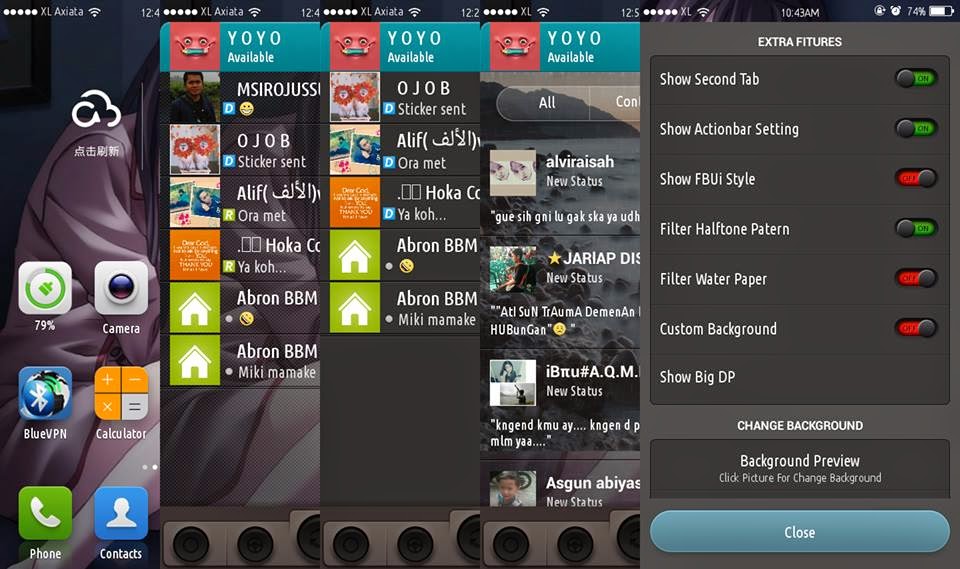Turn off Show Actionbar Setting switch
This screenshot has width=960, height=569.
click(916, 129)
